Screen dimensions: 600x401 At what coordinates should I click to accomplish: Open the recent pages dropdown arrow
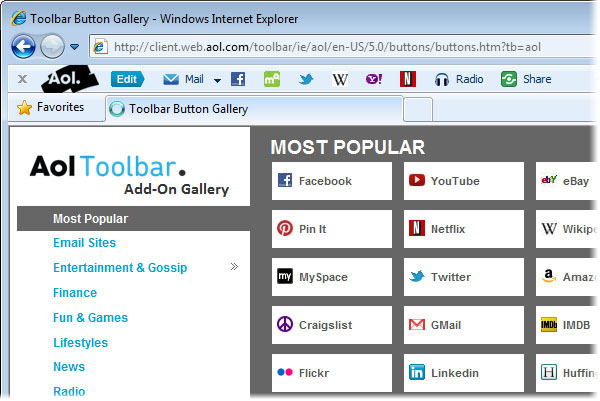click(x=75, y=47)
